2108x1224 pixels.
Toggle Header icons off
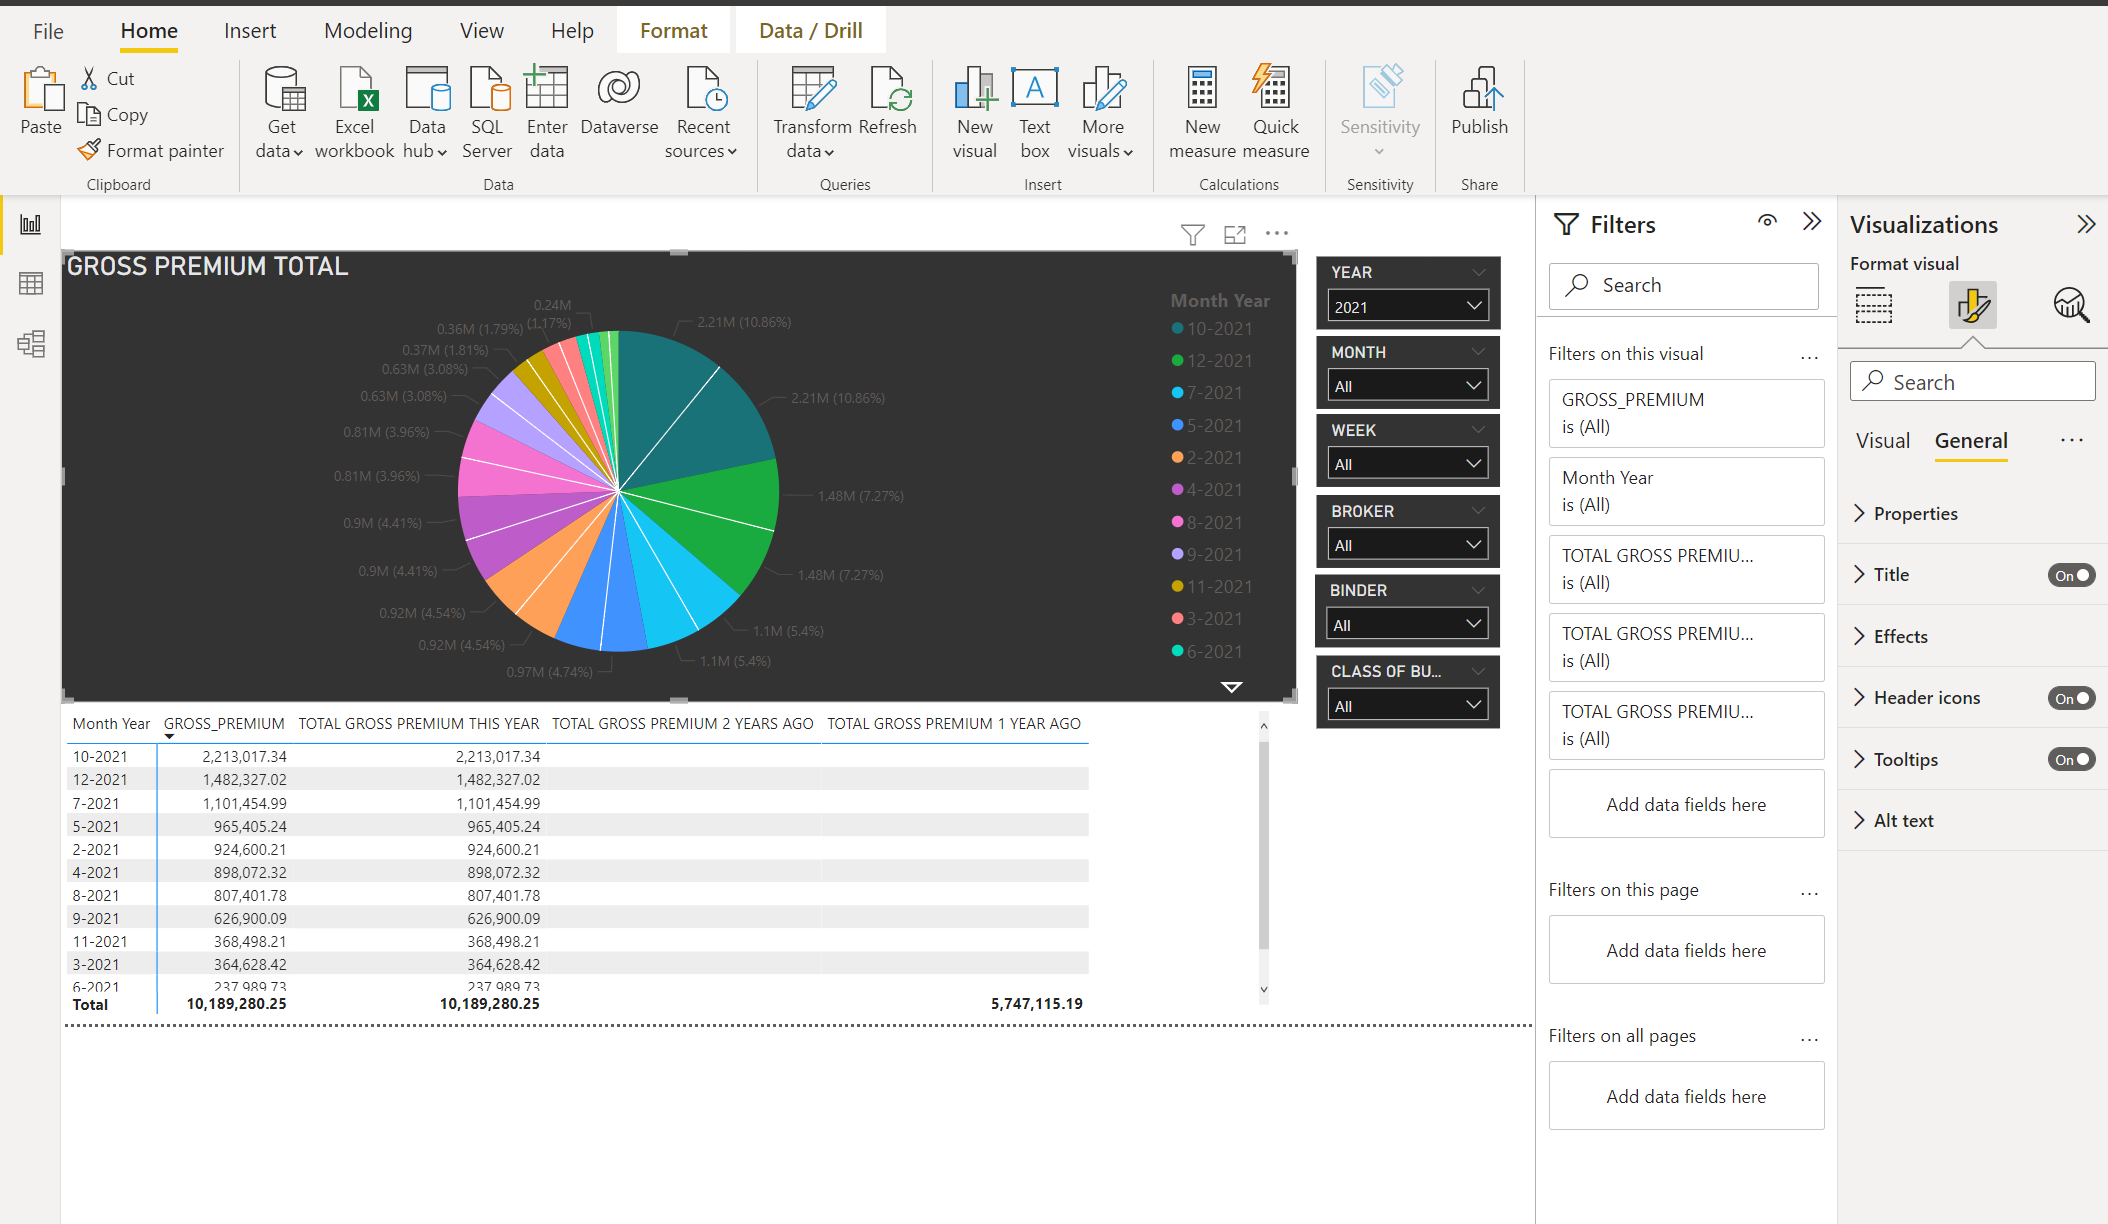pos(2070,697)
